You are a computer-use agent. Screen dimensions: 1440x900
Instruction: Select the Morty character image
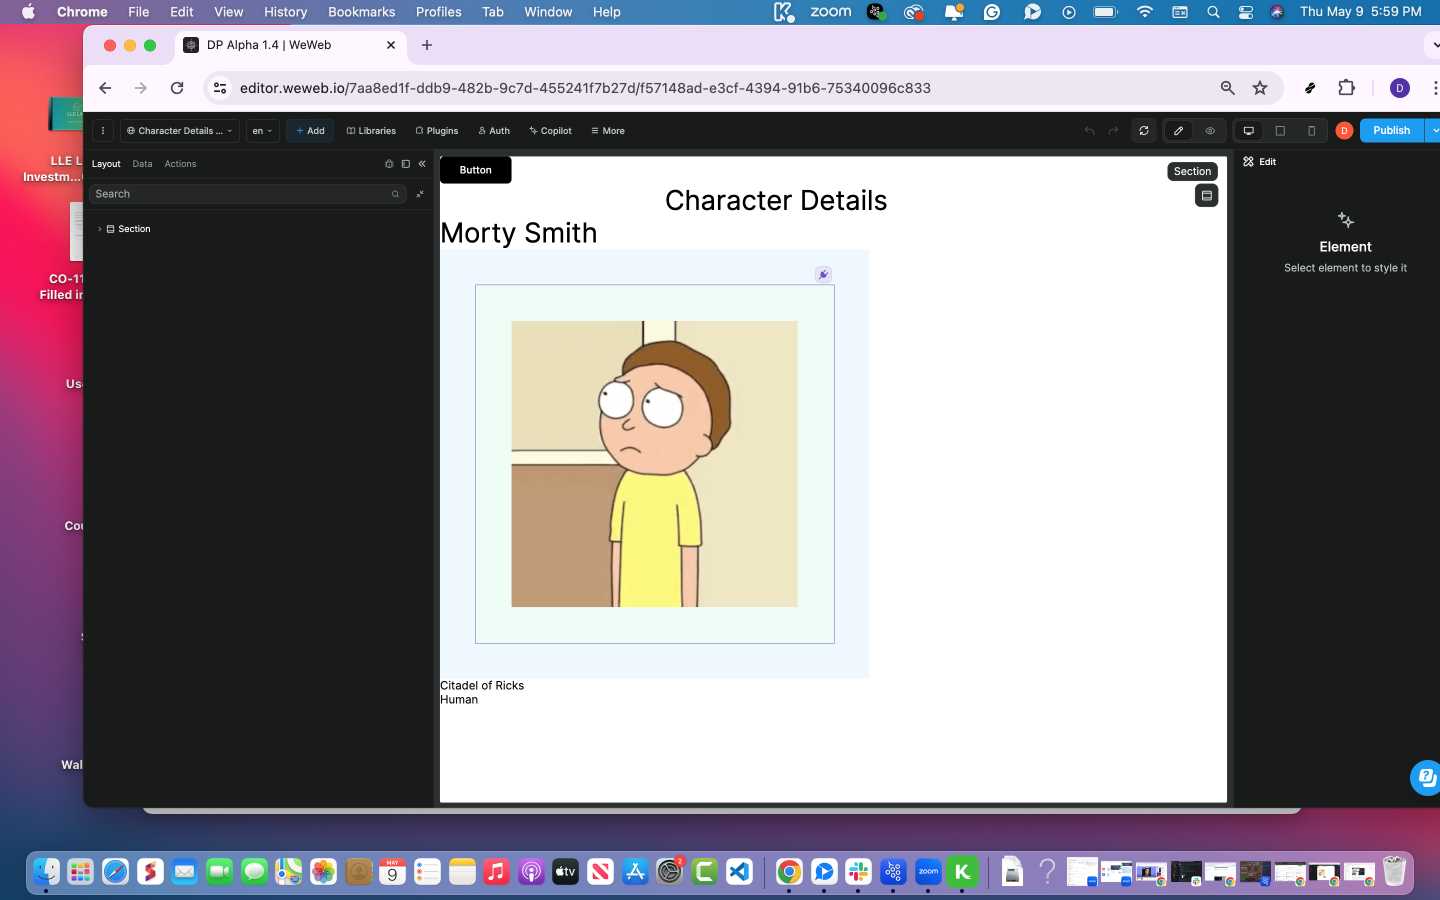click(654, 464)
